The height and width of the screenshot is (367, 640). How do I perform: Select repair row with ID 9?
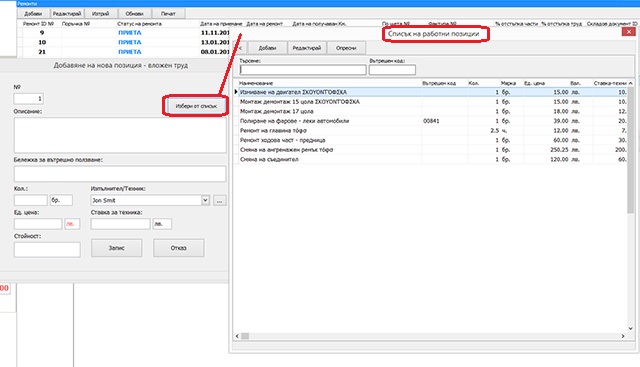[x=42, y=33]
